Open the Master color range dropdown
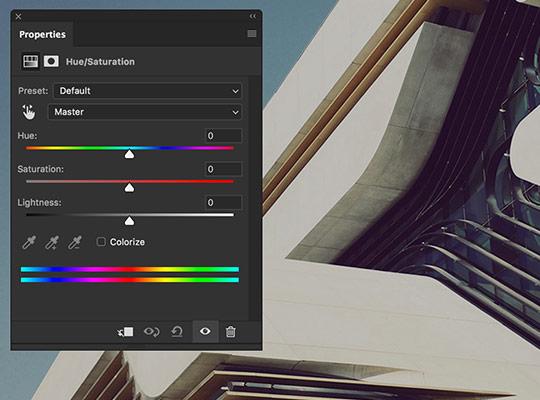 click(145, 112)
